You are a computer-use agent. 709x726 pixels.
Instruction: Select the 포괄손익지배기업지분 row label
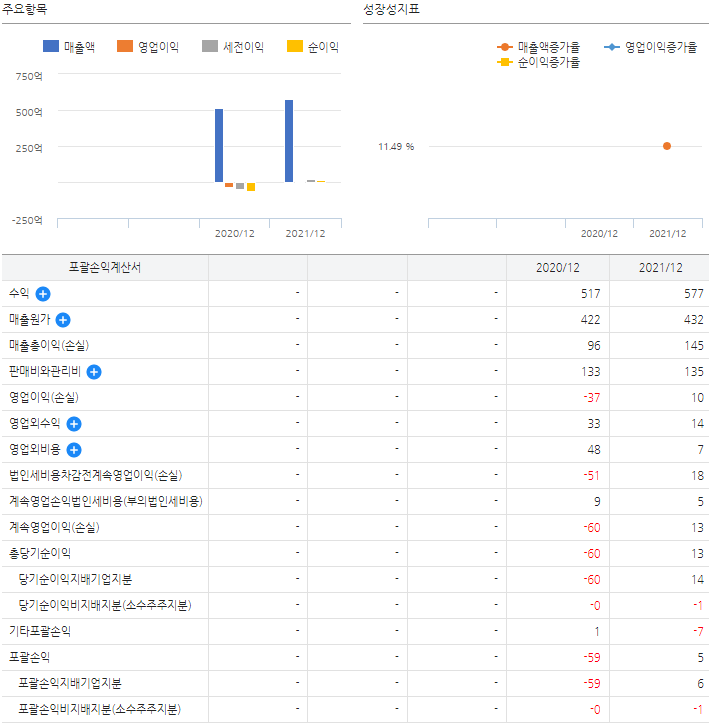70,683
